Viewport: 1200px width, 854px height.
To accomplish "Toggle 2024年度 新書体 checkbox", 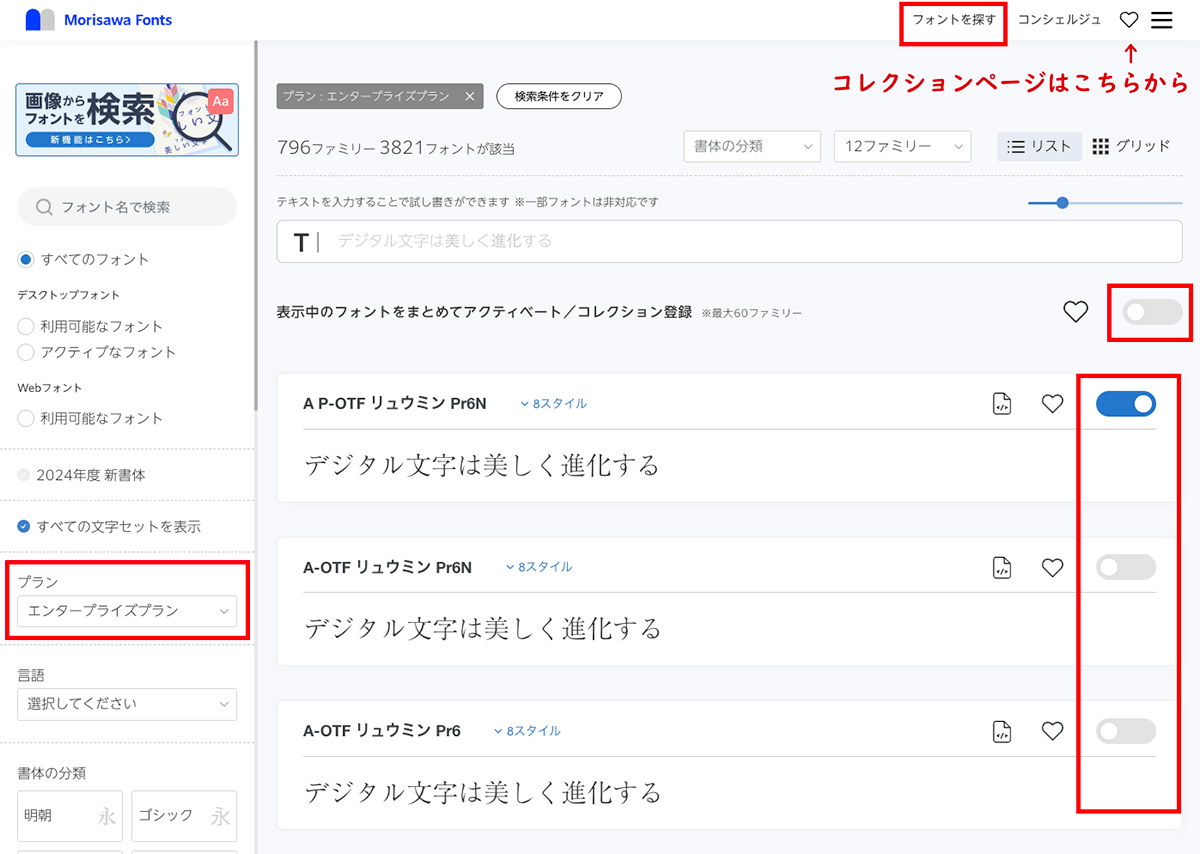I will click(24, 476).
